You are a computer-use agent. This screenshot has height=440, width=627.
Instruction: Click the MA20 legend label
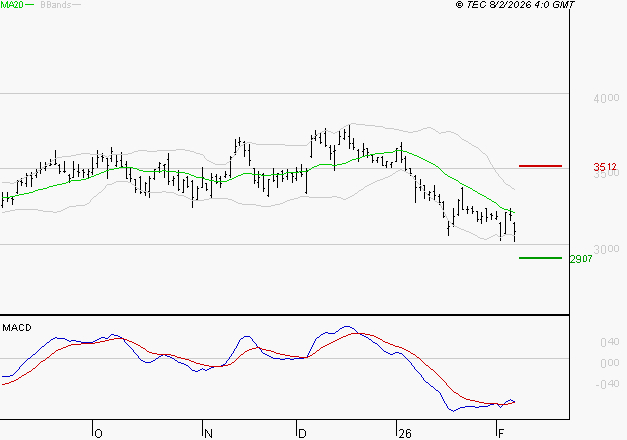tap(12, 5)
